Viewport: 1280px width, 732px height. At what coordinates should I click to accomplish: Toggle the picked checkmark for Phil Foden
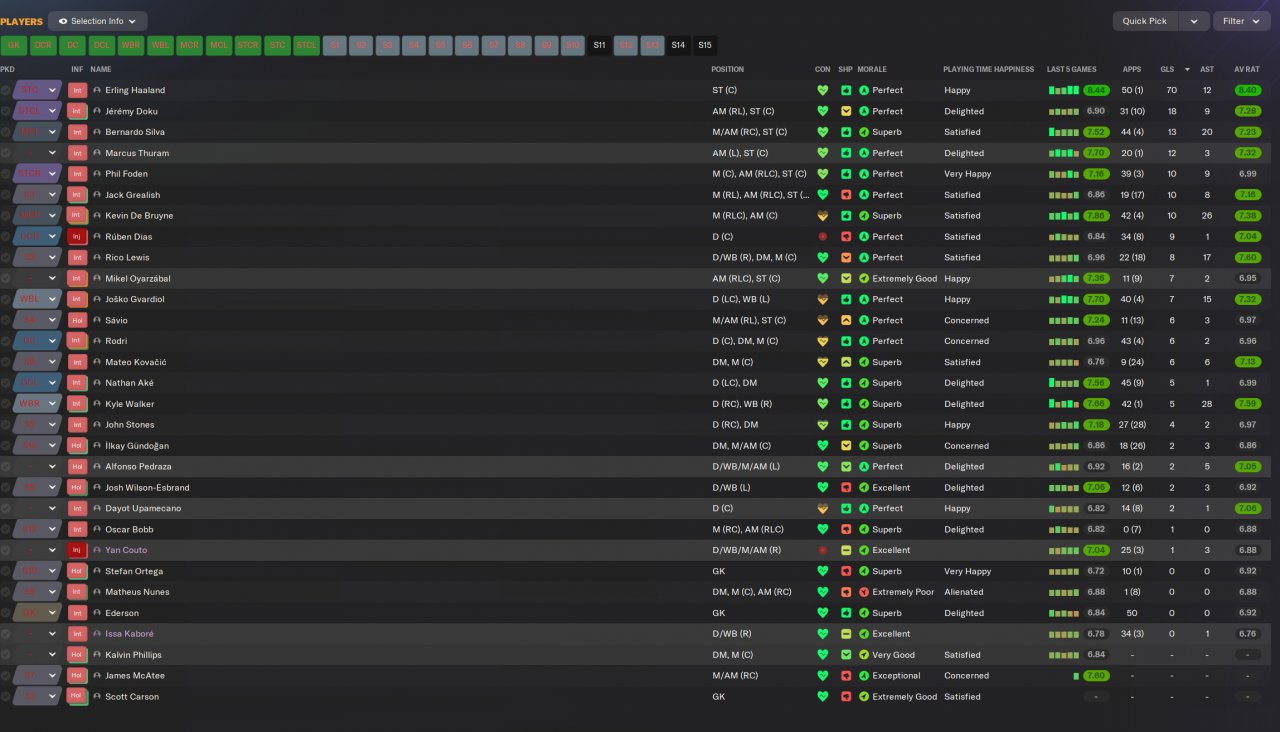pos(6,174)
